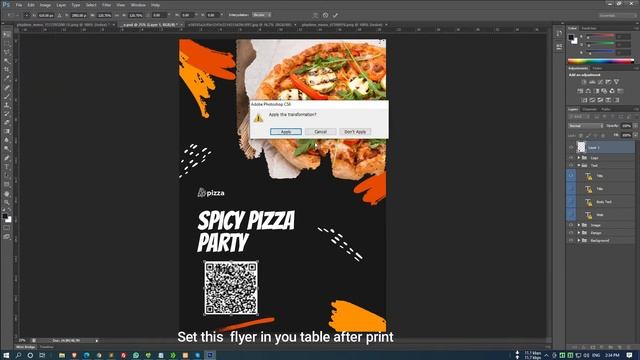Hide the Background layer group
Image resolution: width=640 pixels, height=360 pixels.
point(571,240)
